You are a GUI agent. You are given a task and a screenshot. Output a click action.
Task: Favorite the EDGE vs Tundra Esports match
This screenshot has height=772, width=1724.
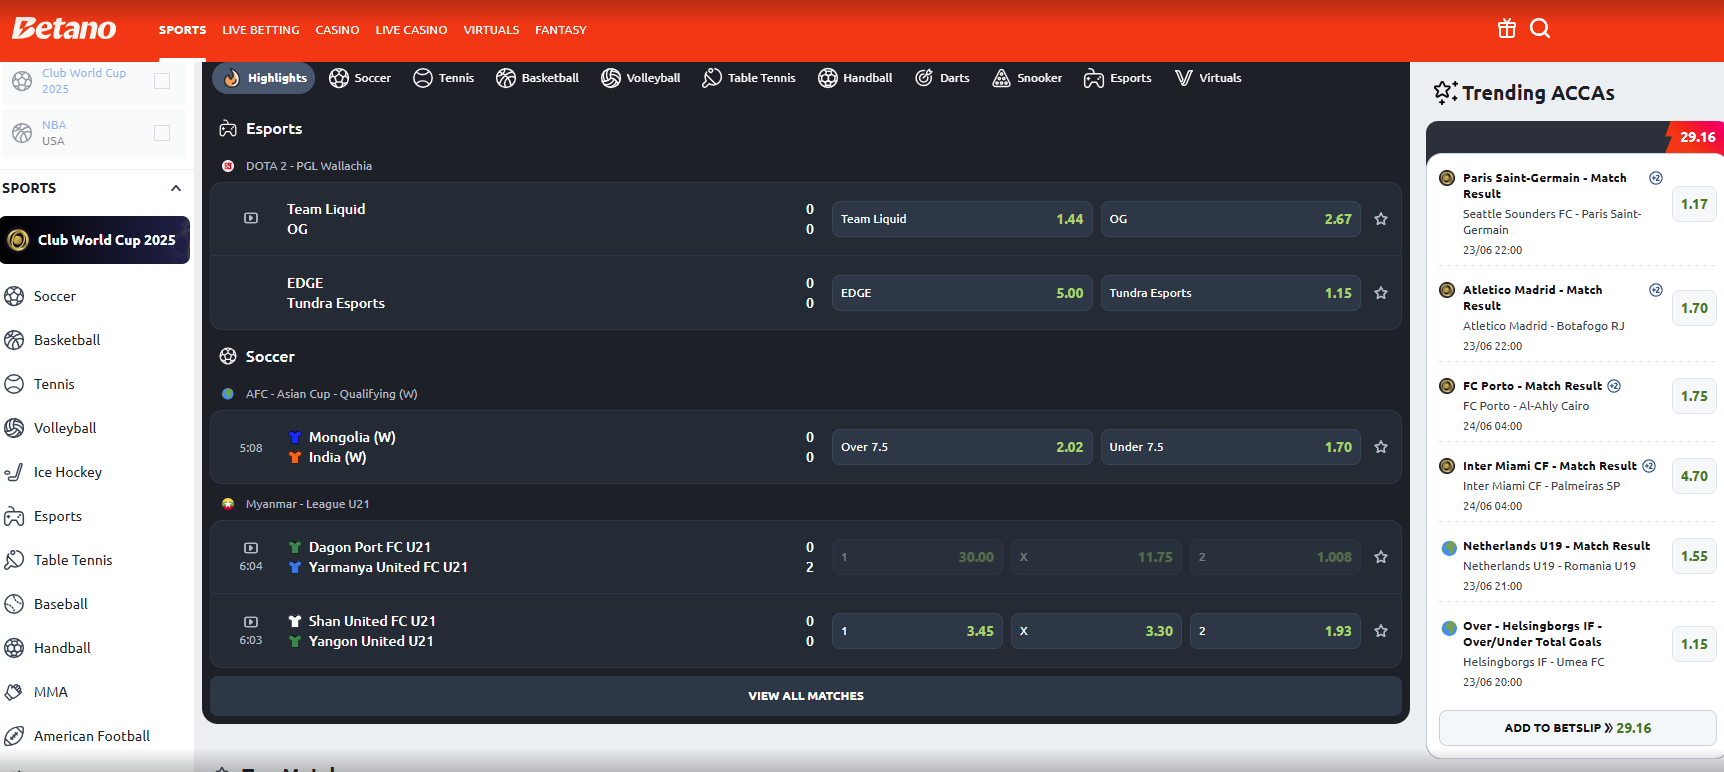(x=1381, y=293)
